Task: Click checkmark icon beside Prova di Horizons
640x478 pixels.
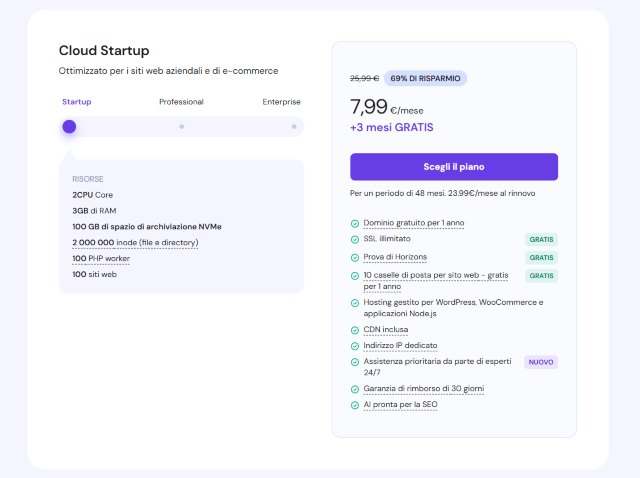Action: coord(355,258)
